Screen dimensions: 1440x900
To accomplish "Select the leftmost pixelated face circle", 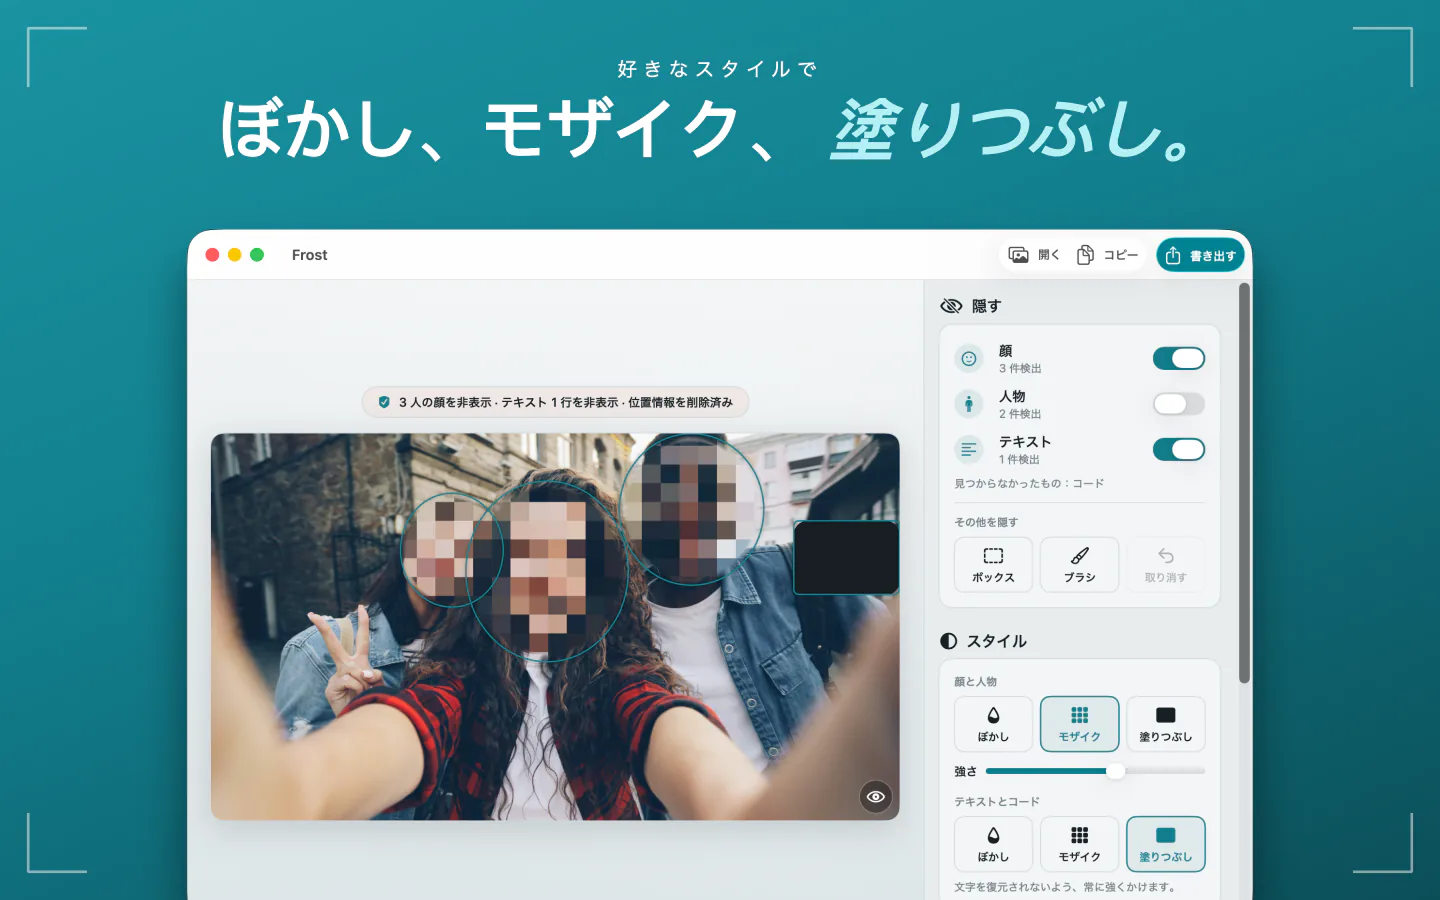I will click(452, 550).
